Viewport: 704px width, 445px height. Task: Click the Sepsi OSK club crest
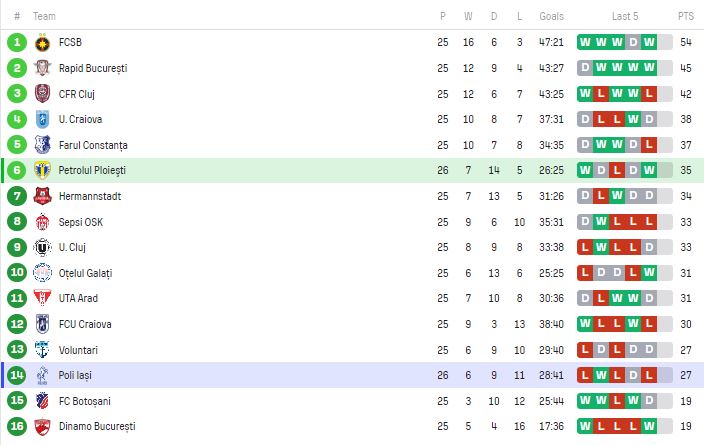pyautogui.click(x=42, y=222)
